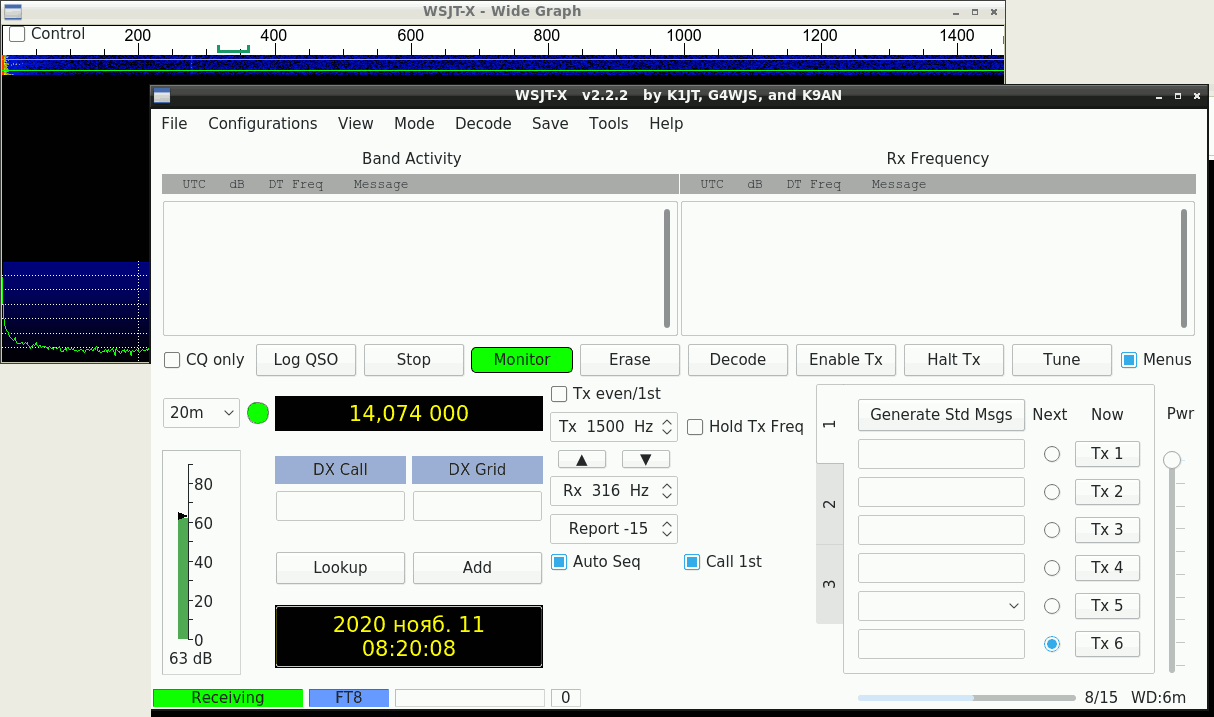This screenshot has height=717, width=1214.
Task: Click the green band status indicator circle
Action: coord(258,413)
